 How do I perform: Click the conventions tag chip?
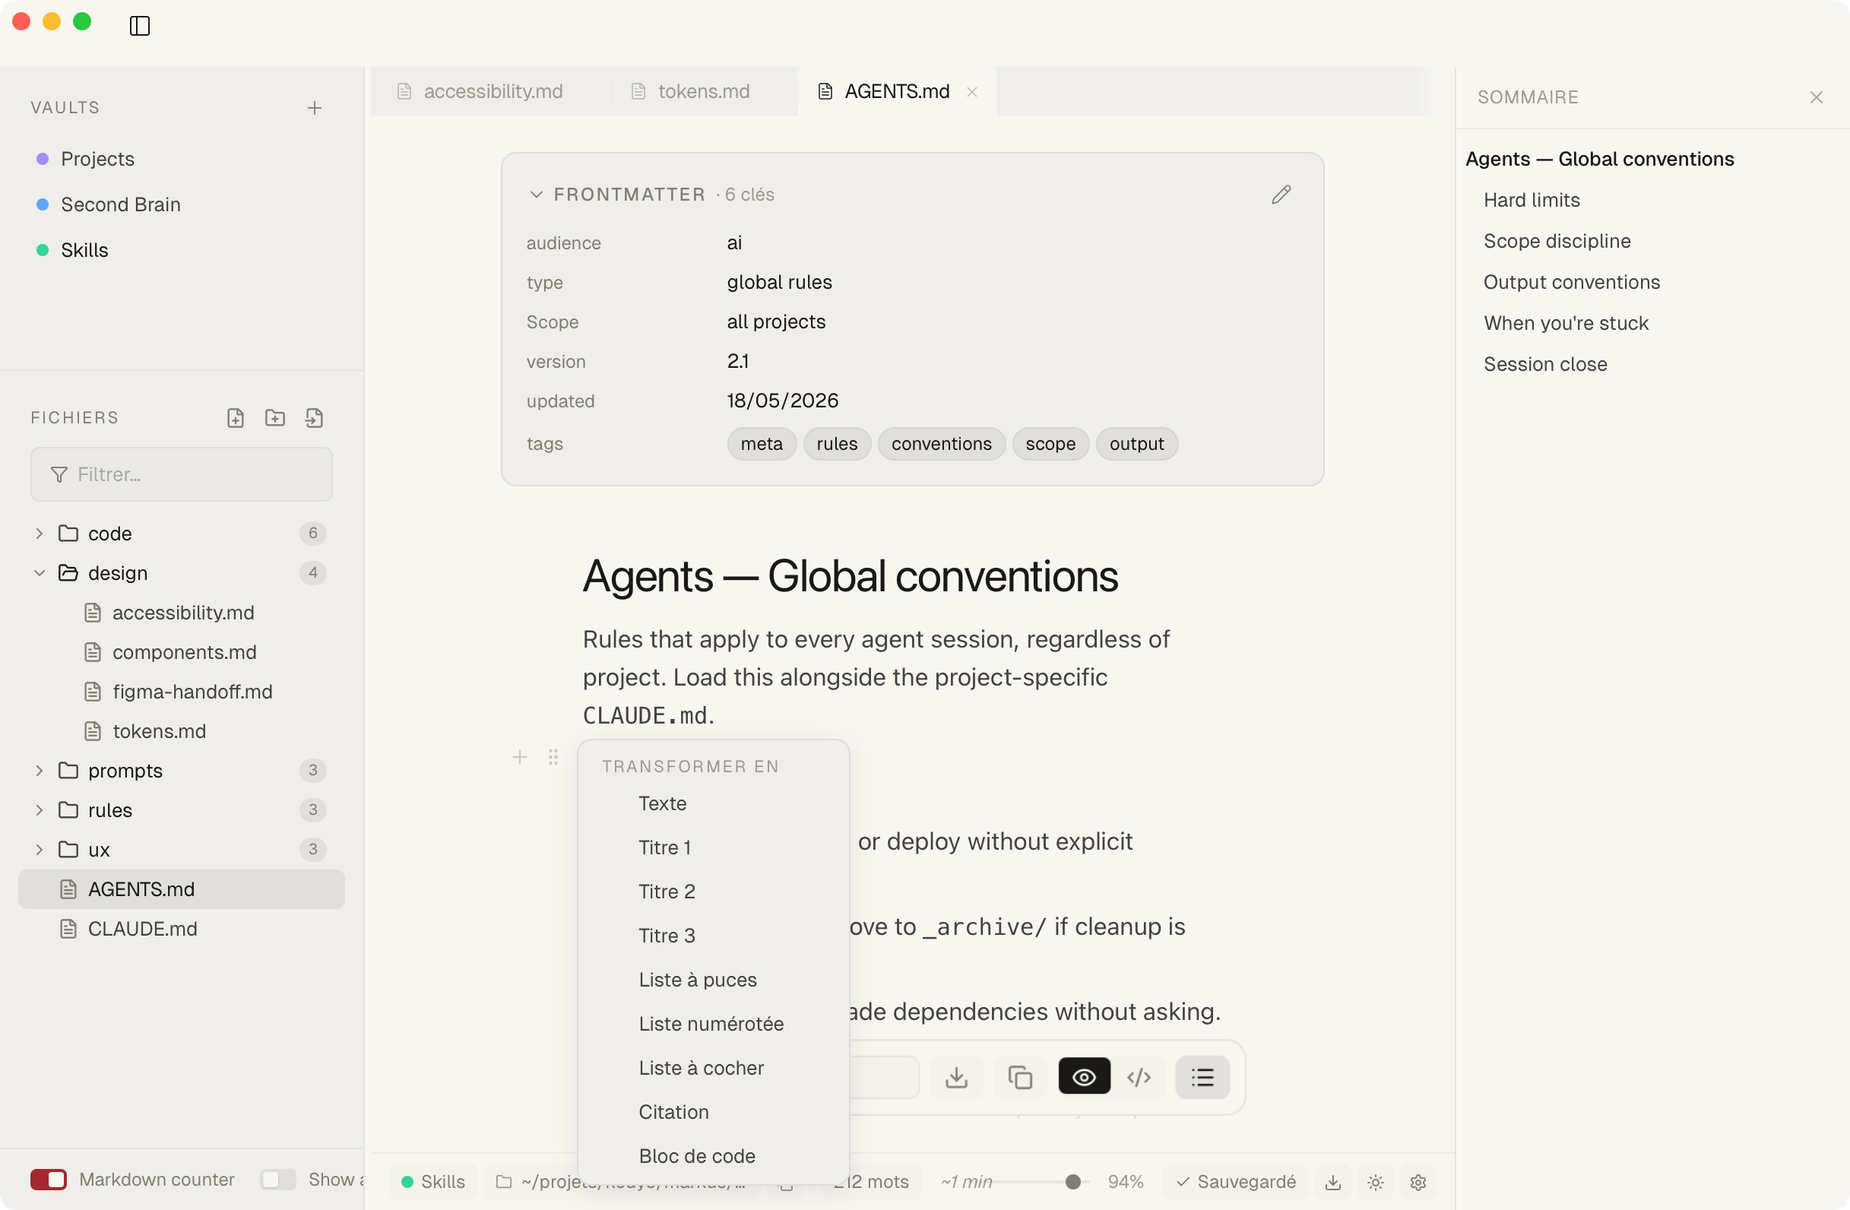click(941, 444)
